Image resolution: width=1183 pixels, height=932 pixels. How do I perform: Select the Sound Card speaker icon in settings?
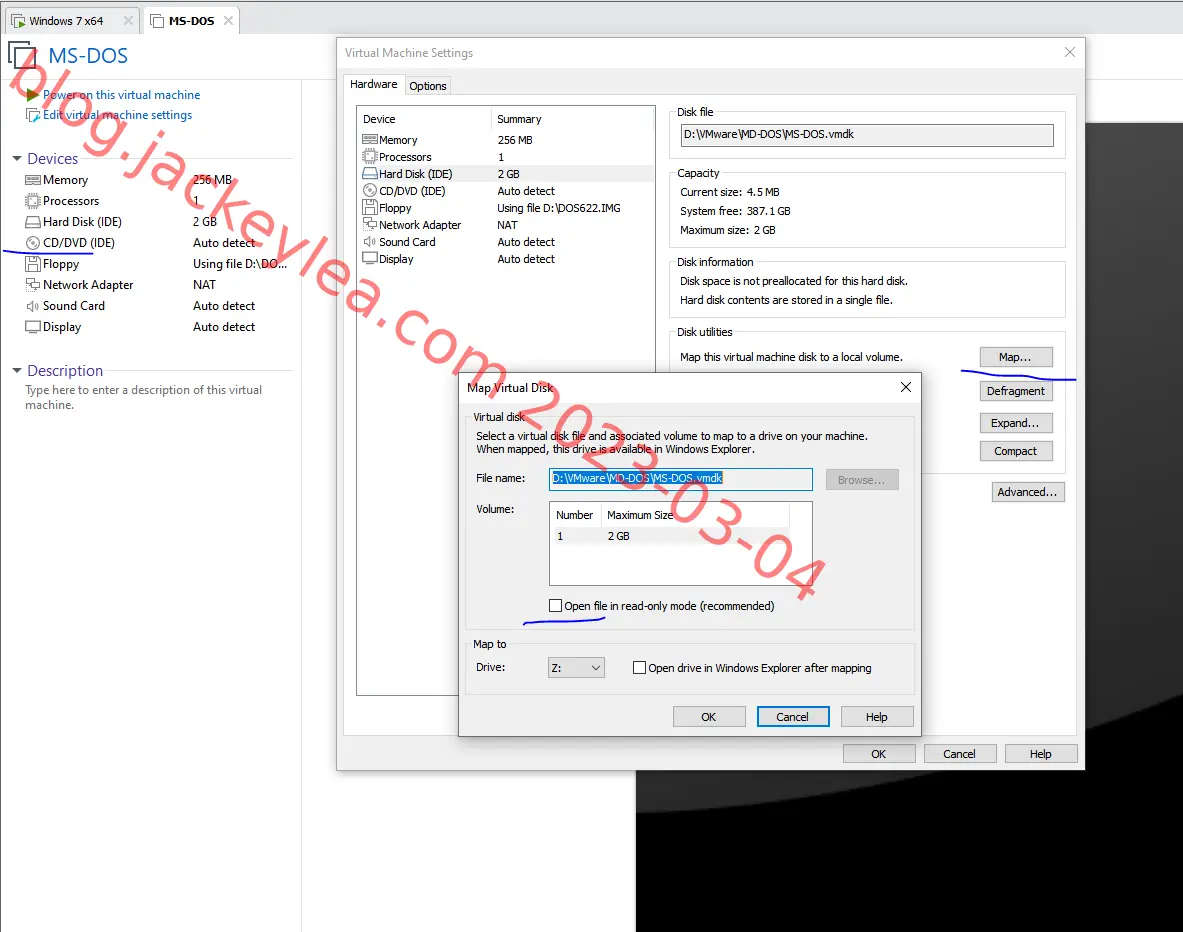click(370, 241)
